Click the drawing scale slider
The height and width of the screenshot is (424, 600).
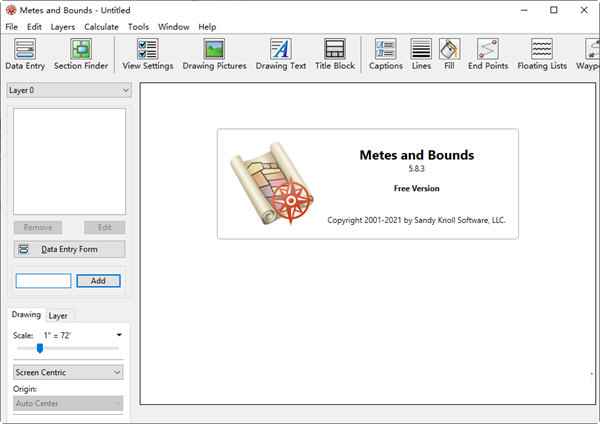[40, 348]
